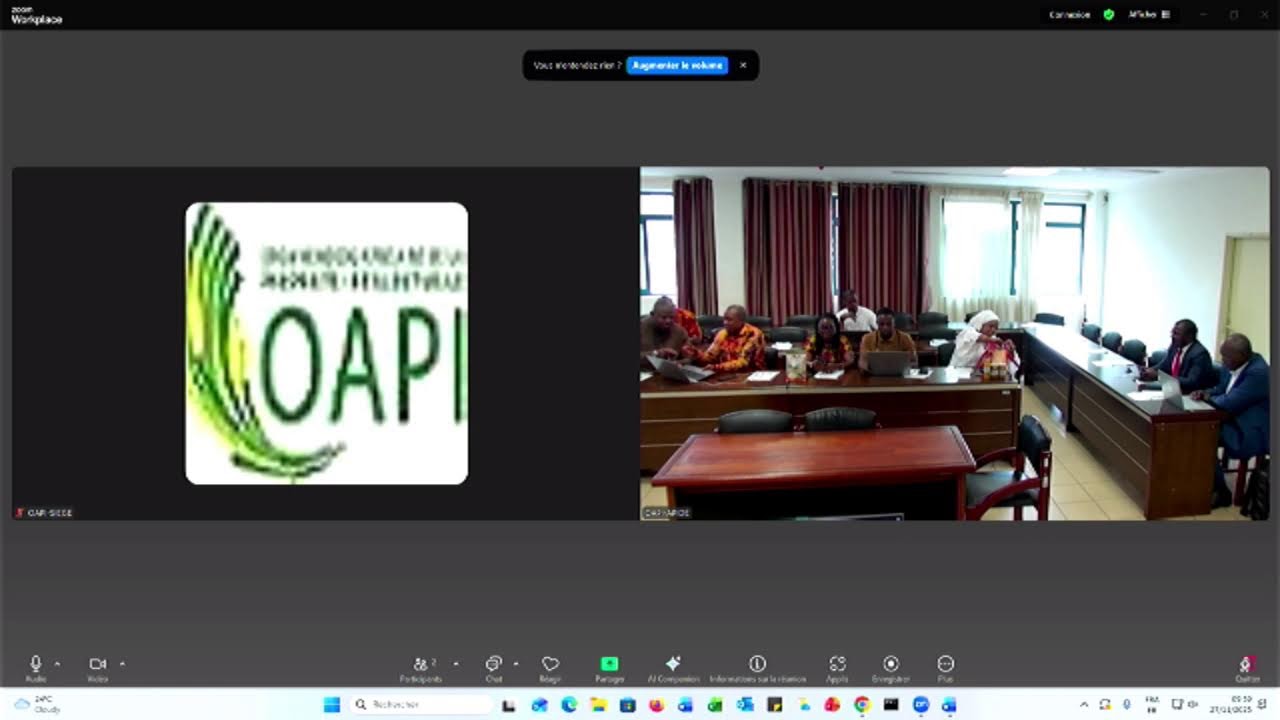
Task: Open the Réagir reactions heart icon
Action: (x=550, y=668)
